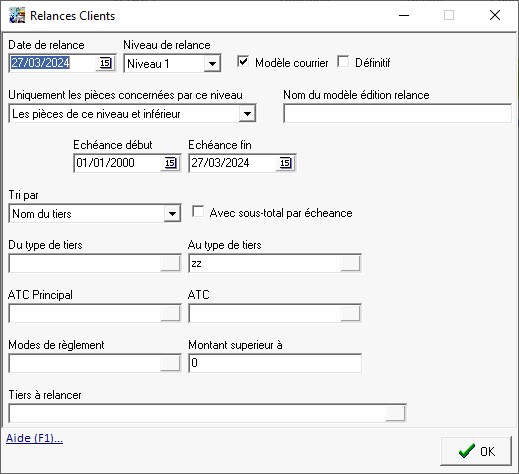The image size is (519, 474).
Task: Focus the Nom du modèle édition relance field
Action: (x=398, y=113)
